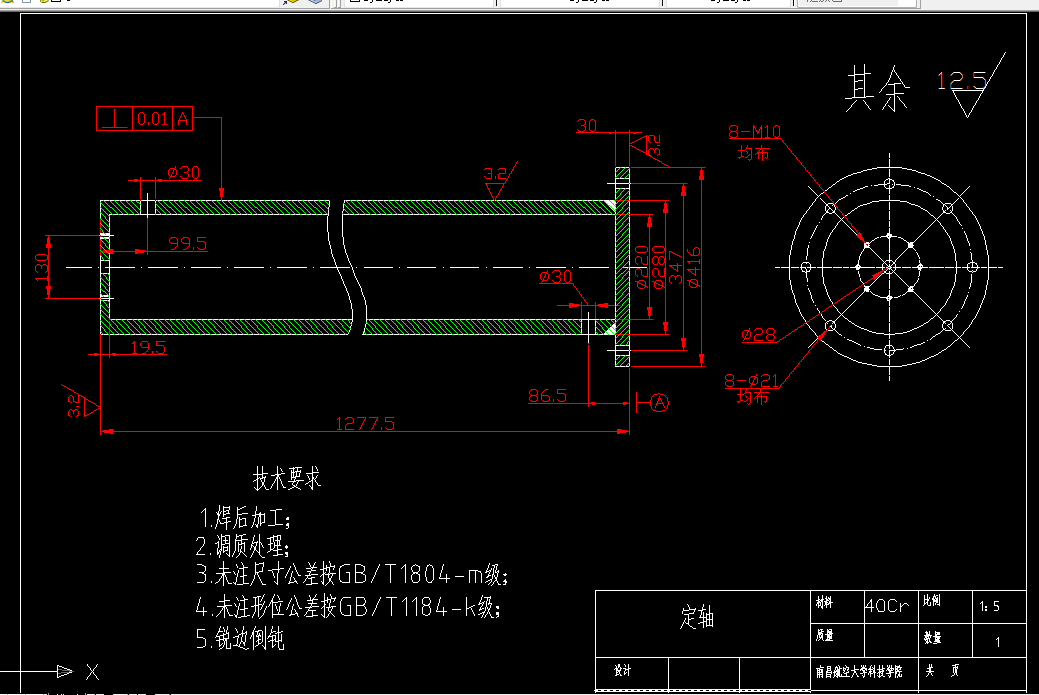Select the 99.5 dimension text

tap(188, 243)
